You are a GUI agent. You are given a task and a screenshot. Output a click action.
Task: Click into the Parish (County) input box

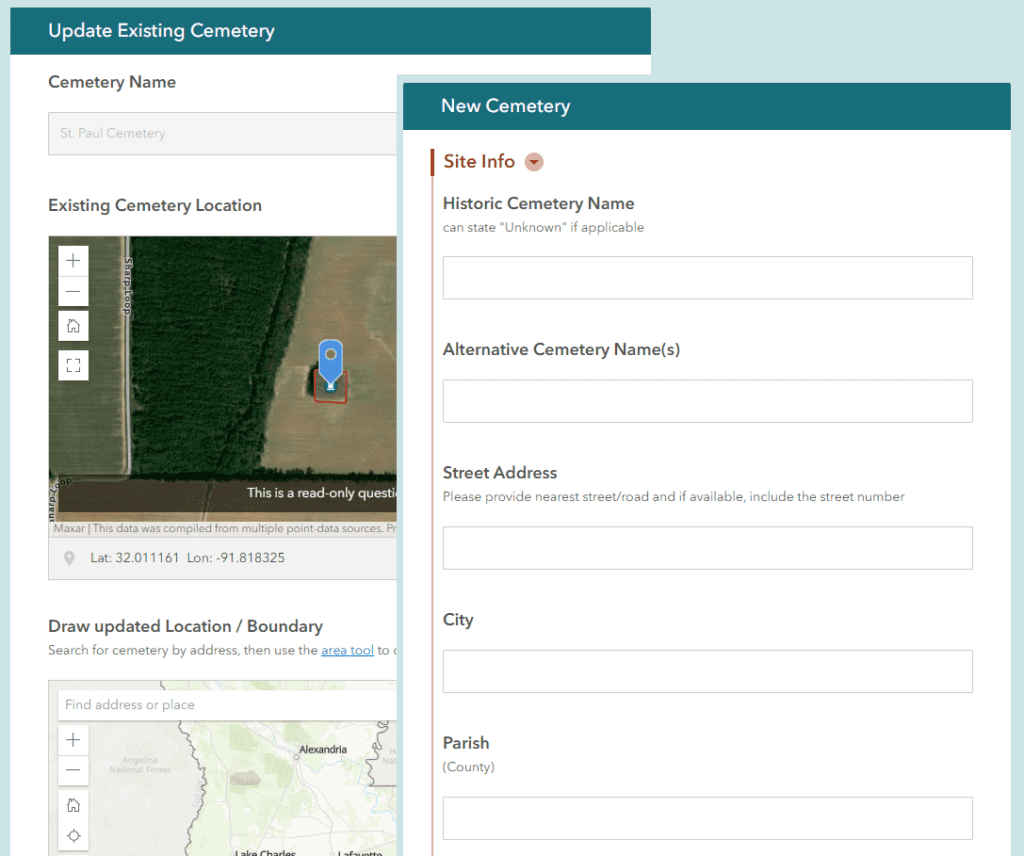(x=707, y=818)
